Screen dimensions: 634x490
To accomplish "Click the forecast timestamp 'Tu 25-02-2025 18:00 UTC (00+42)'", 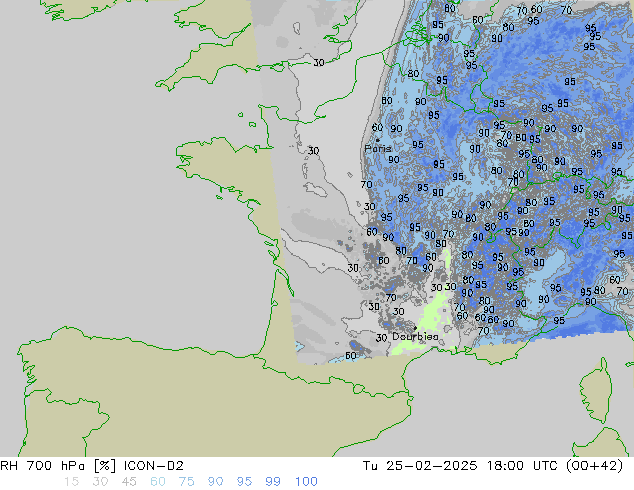I will click(x=493, y=466).
